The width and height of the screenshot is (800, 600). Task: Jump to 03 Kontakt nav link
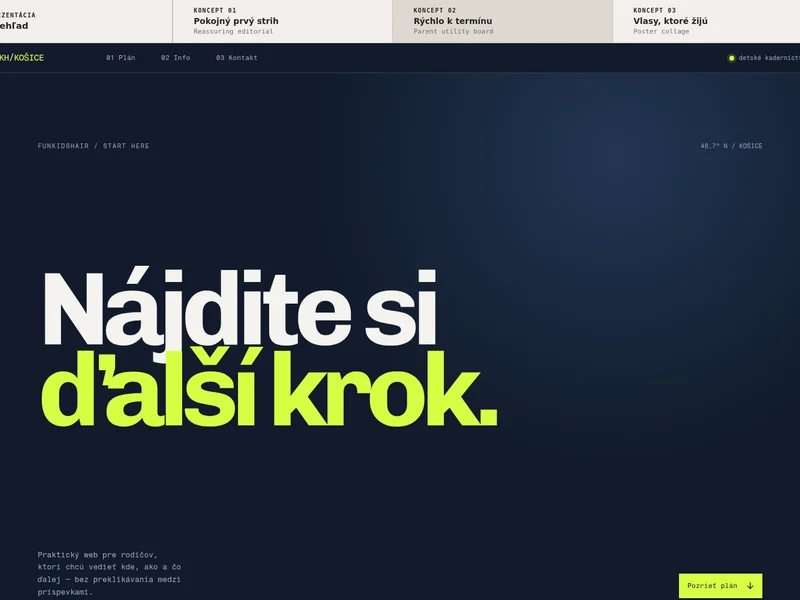(x=237, y=58)
